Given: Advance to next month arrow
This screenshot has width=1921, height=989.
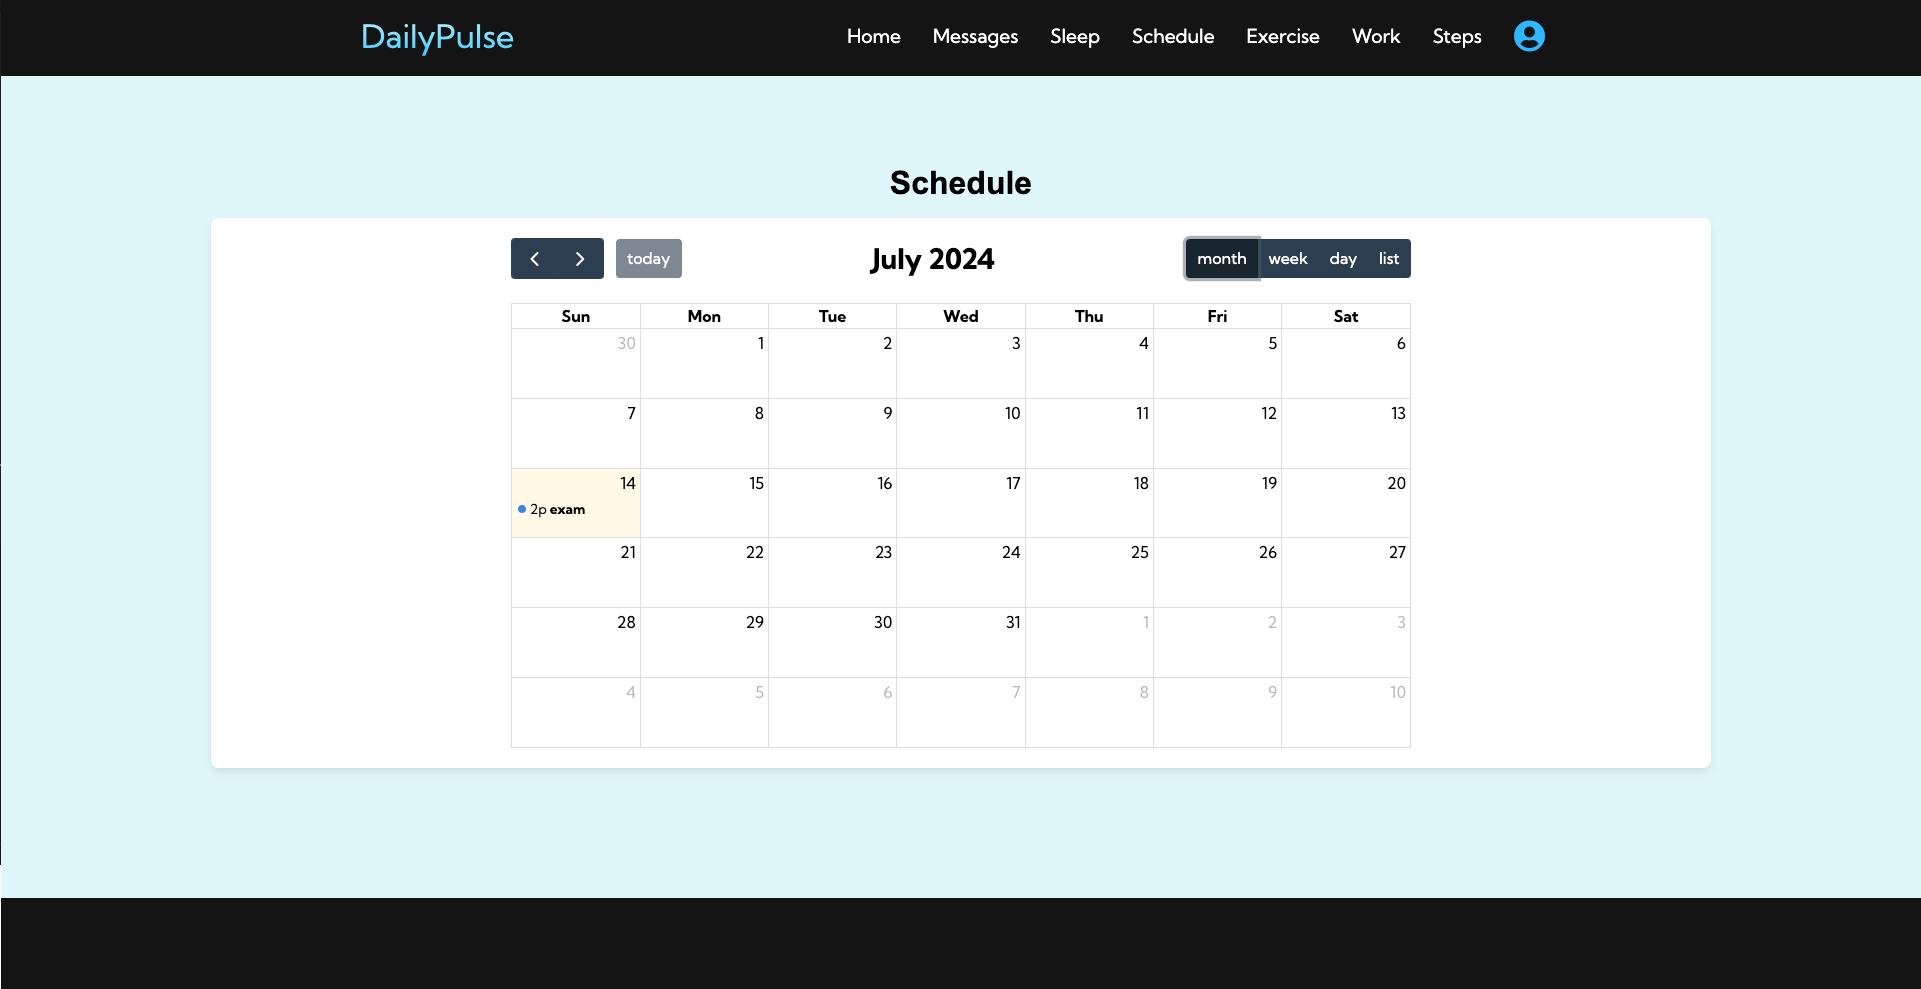Looking at the screenshot, I should click(580, 259).
